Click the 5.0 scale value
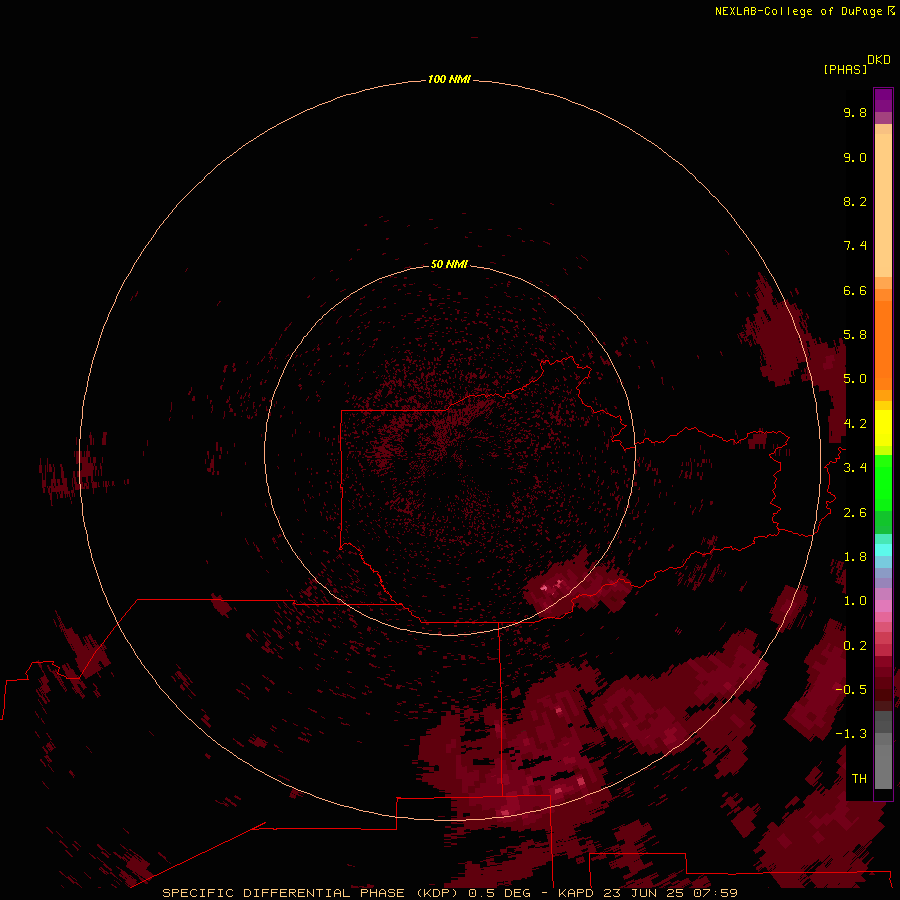This screenshot has width=900, height=900. click(x=855, y=379)
